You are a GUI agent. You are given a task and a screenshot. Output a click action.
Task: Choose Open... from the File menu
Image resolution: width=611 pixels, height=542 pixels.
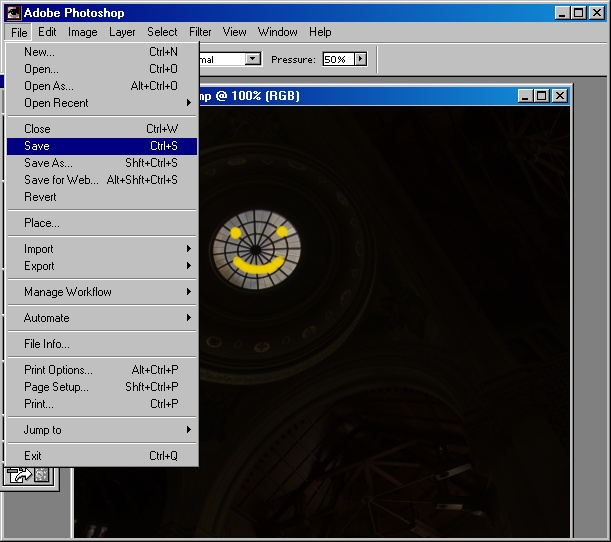(x=102, y=69)
